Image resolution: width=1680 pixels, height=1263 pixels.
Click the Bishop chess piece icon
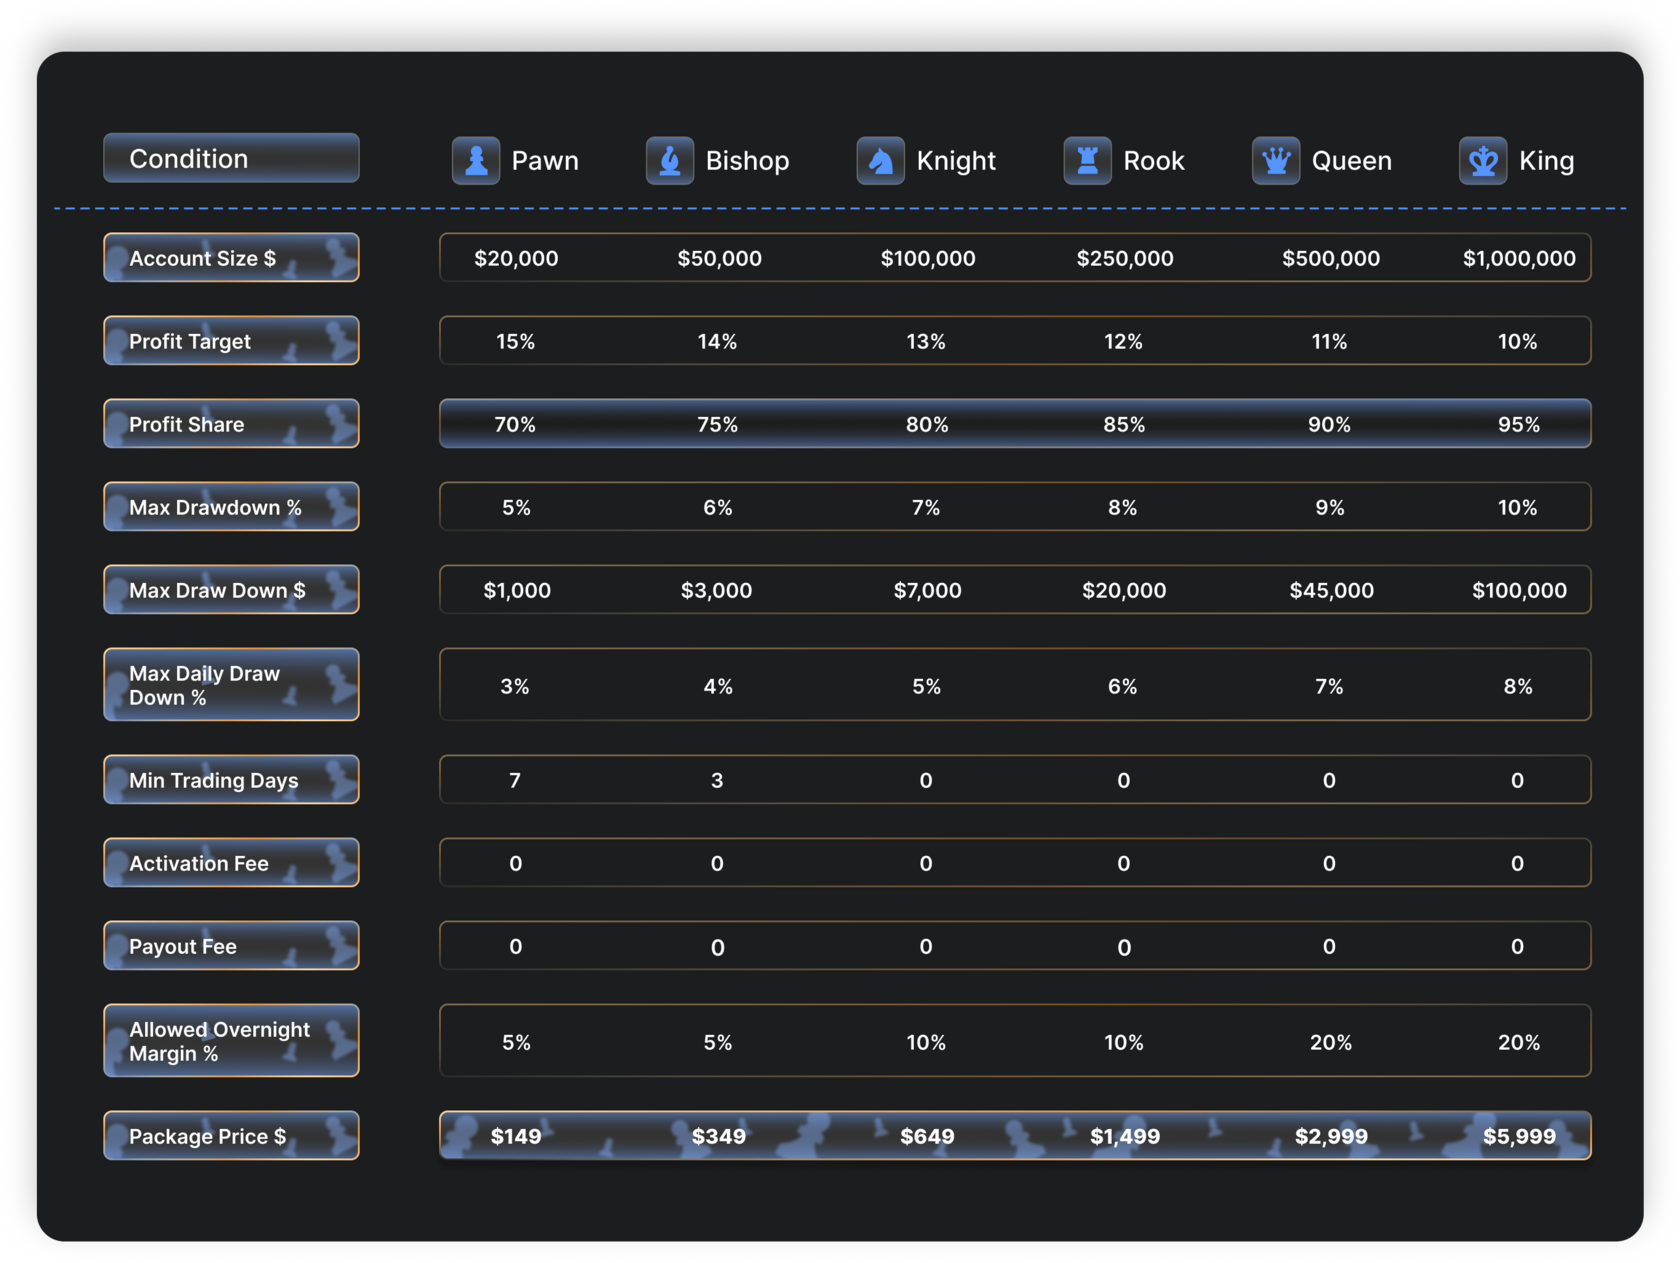670,160
